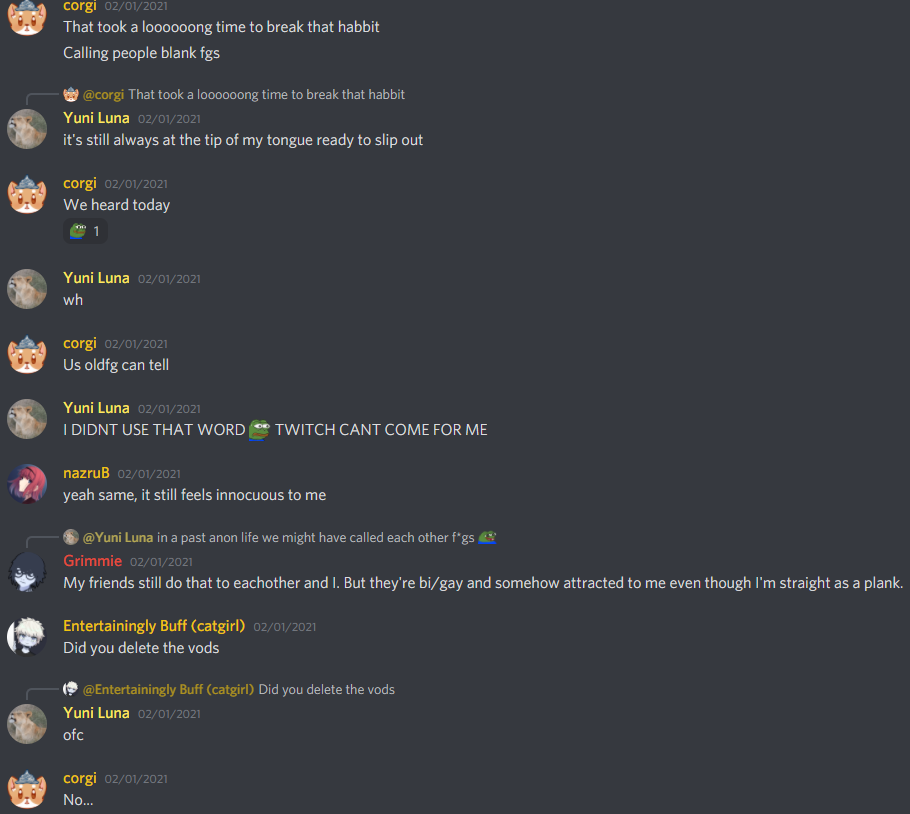Click corgi's avatar beside 'We heard today'

(27, 194)
